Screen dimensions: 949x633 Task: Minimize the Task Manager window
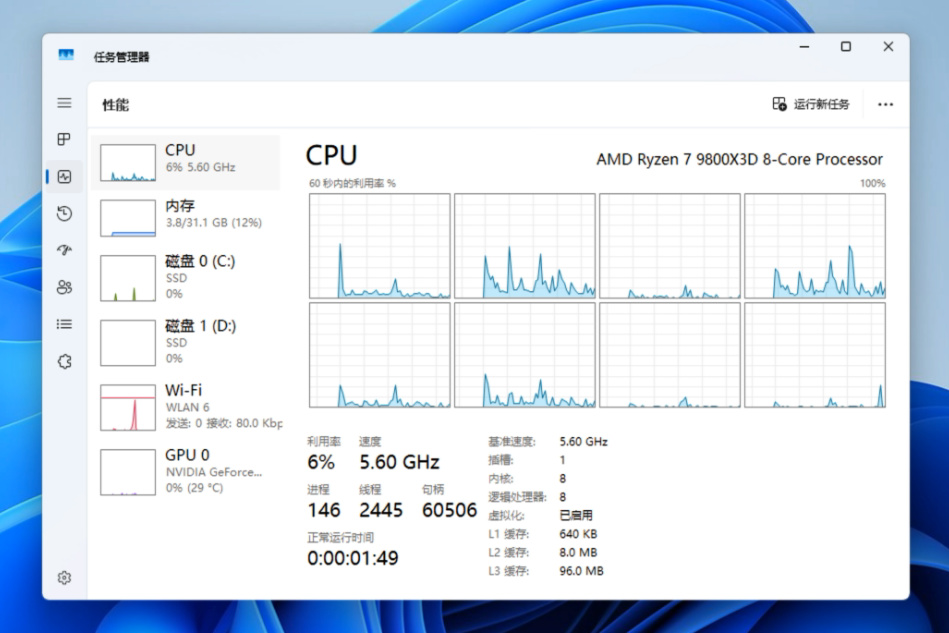point(804,47)
